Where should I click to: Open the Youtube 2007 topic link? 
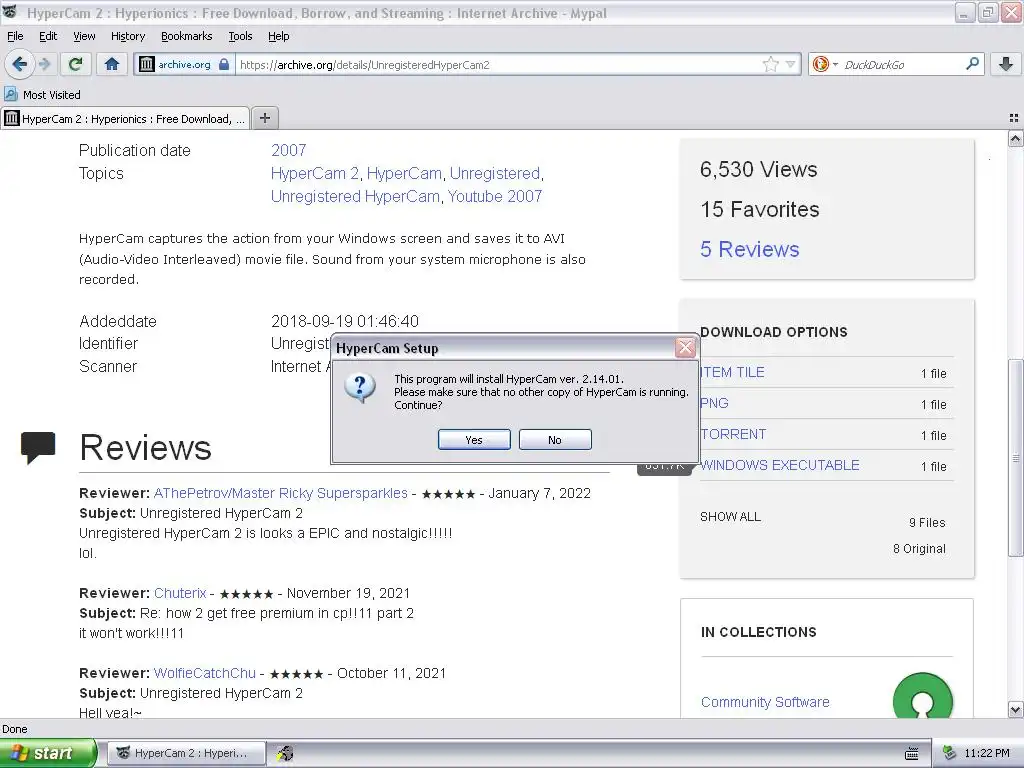(x=494, y=196)
